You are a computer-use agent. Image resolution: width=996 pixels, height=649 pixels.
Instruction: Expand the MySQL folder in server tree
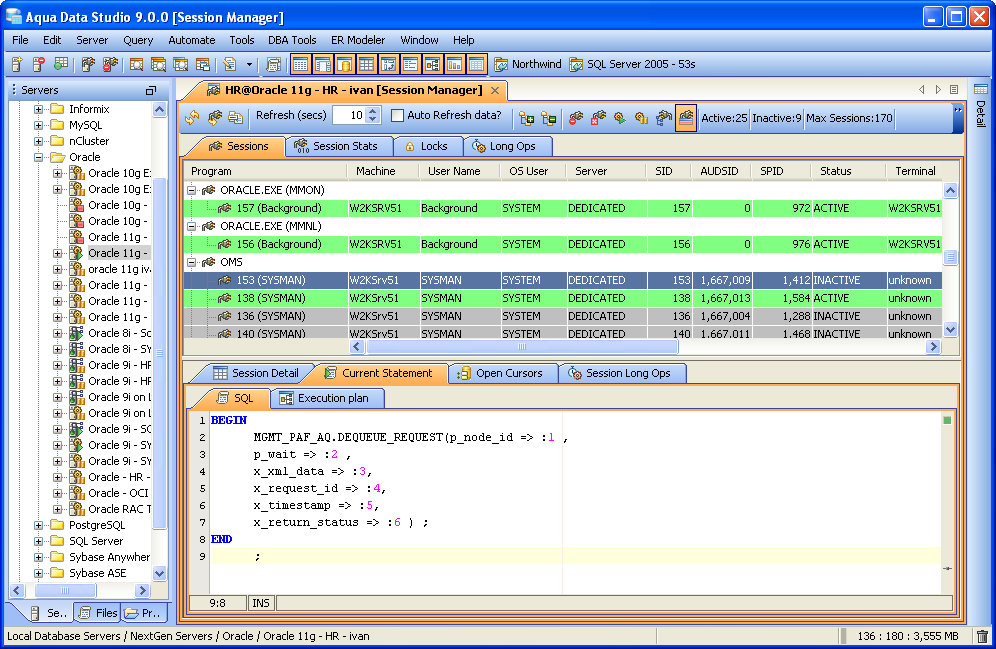click(39, 125)
